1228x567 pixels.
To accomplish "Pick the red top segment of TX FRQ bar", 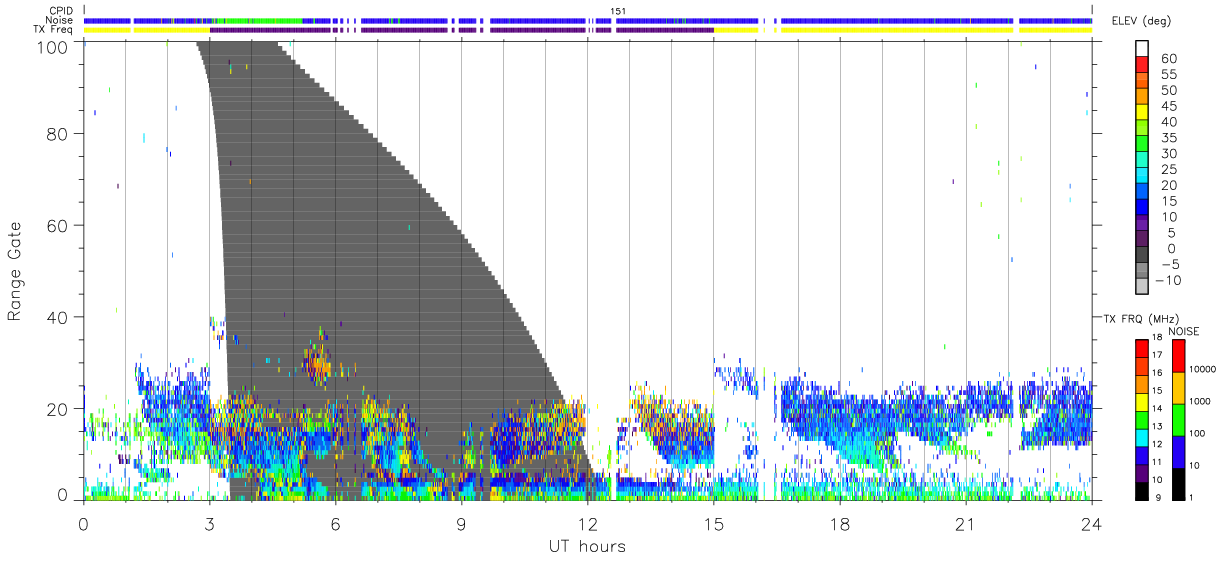I will (x=1141, y=349).
